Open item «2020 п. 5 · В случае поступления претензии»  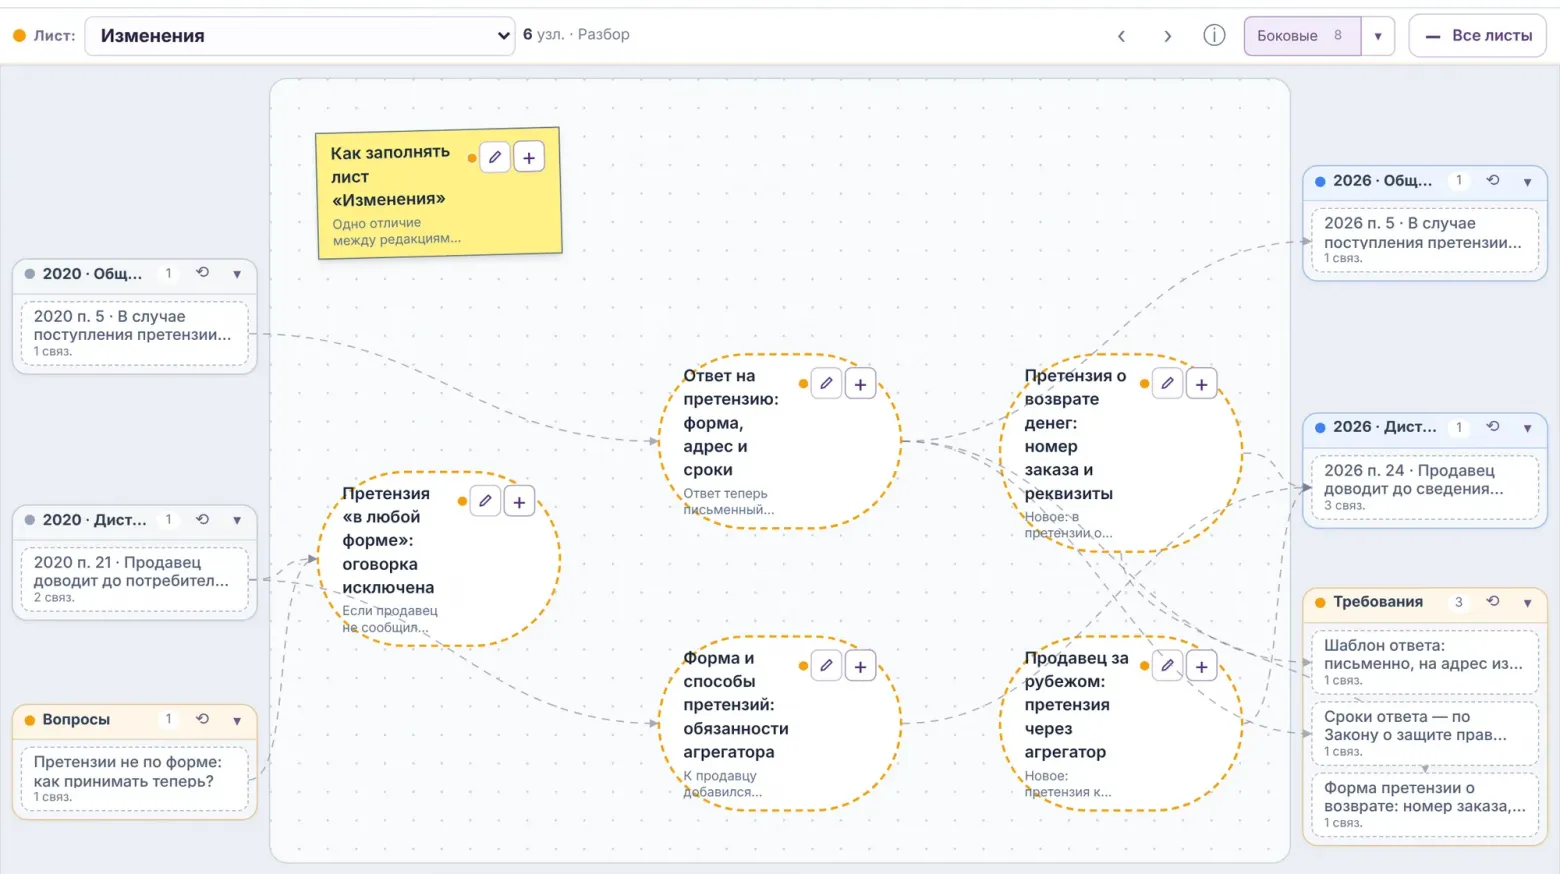pyautogui.click(x=134, y=333)
